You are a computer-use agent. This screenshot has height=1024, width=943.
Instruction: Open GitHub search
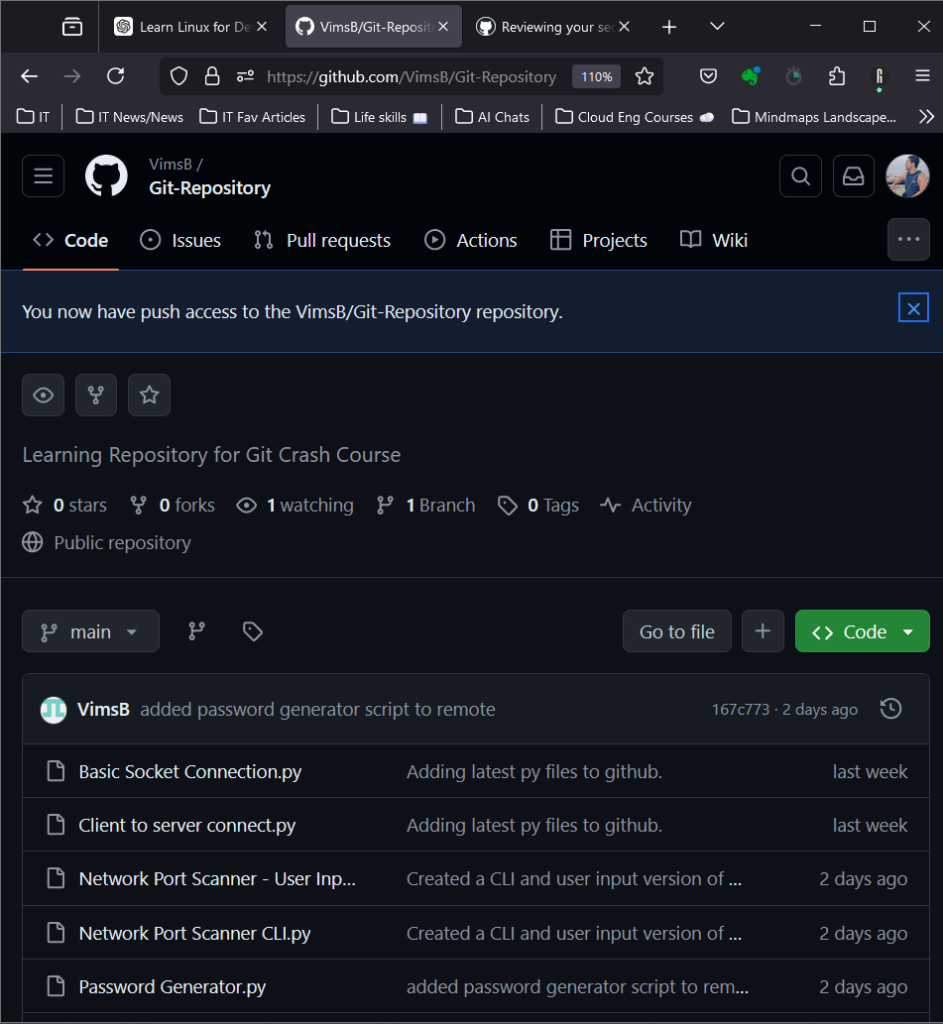pyautogui.click(x=801, y=176)
